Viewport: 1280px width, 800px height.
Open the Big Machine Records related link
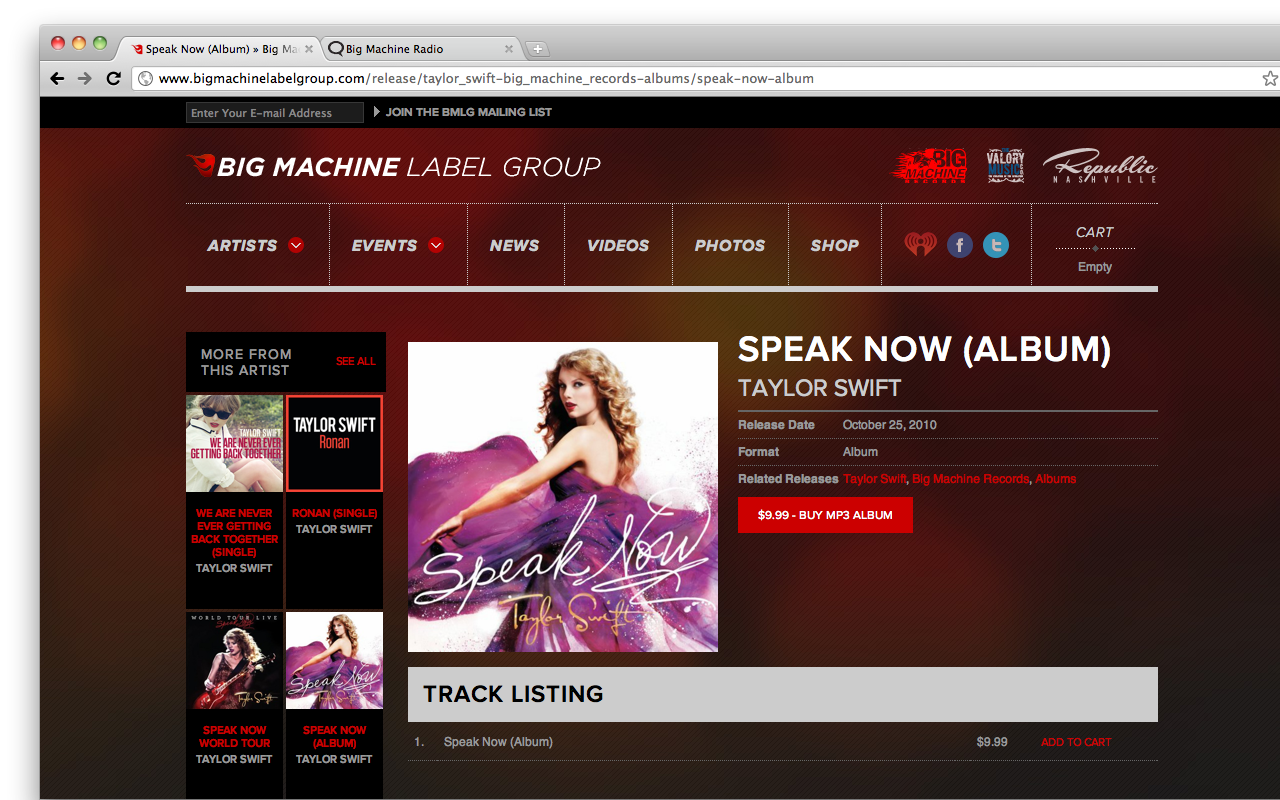pos(970,479)
